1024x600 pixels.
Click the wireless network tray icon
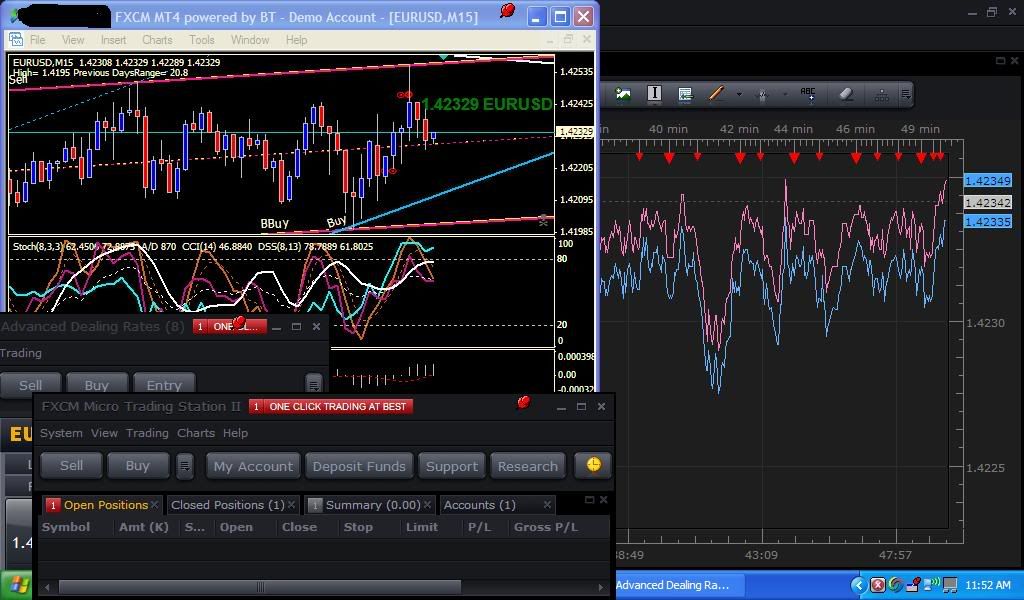931,584
